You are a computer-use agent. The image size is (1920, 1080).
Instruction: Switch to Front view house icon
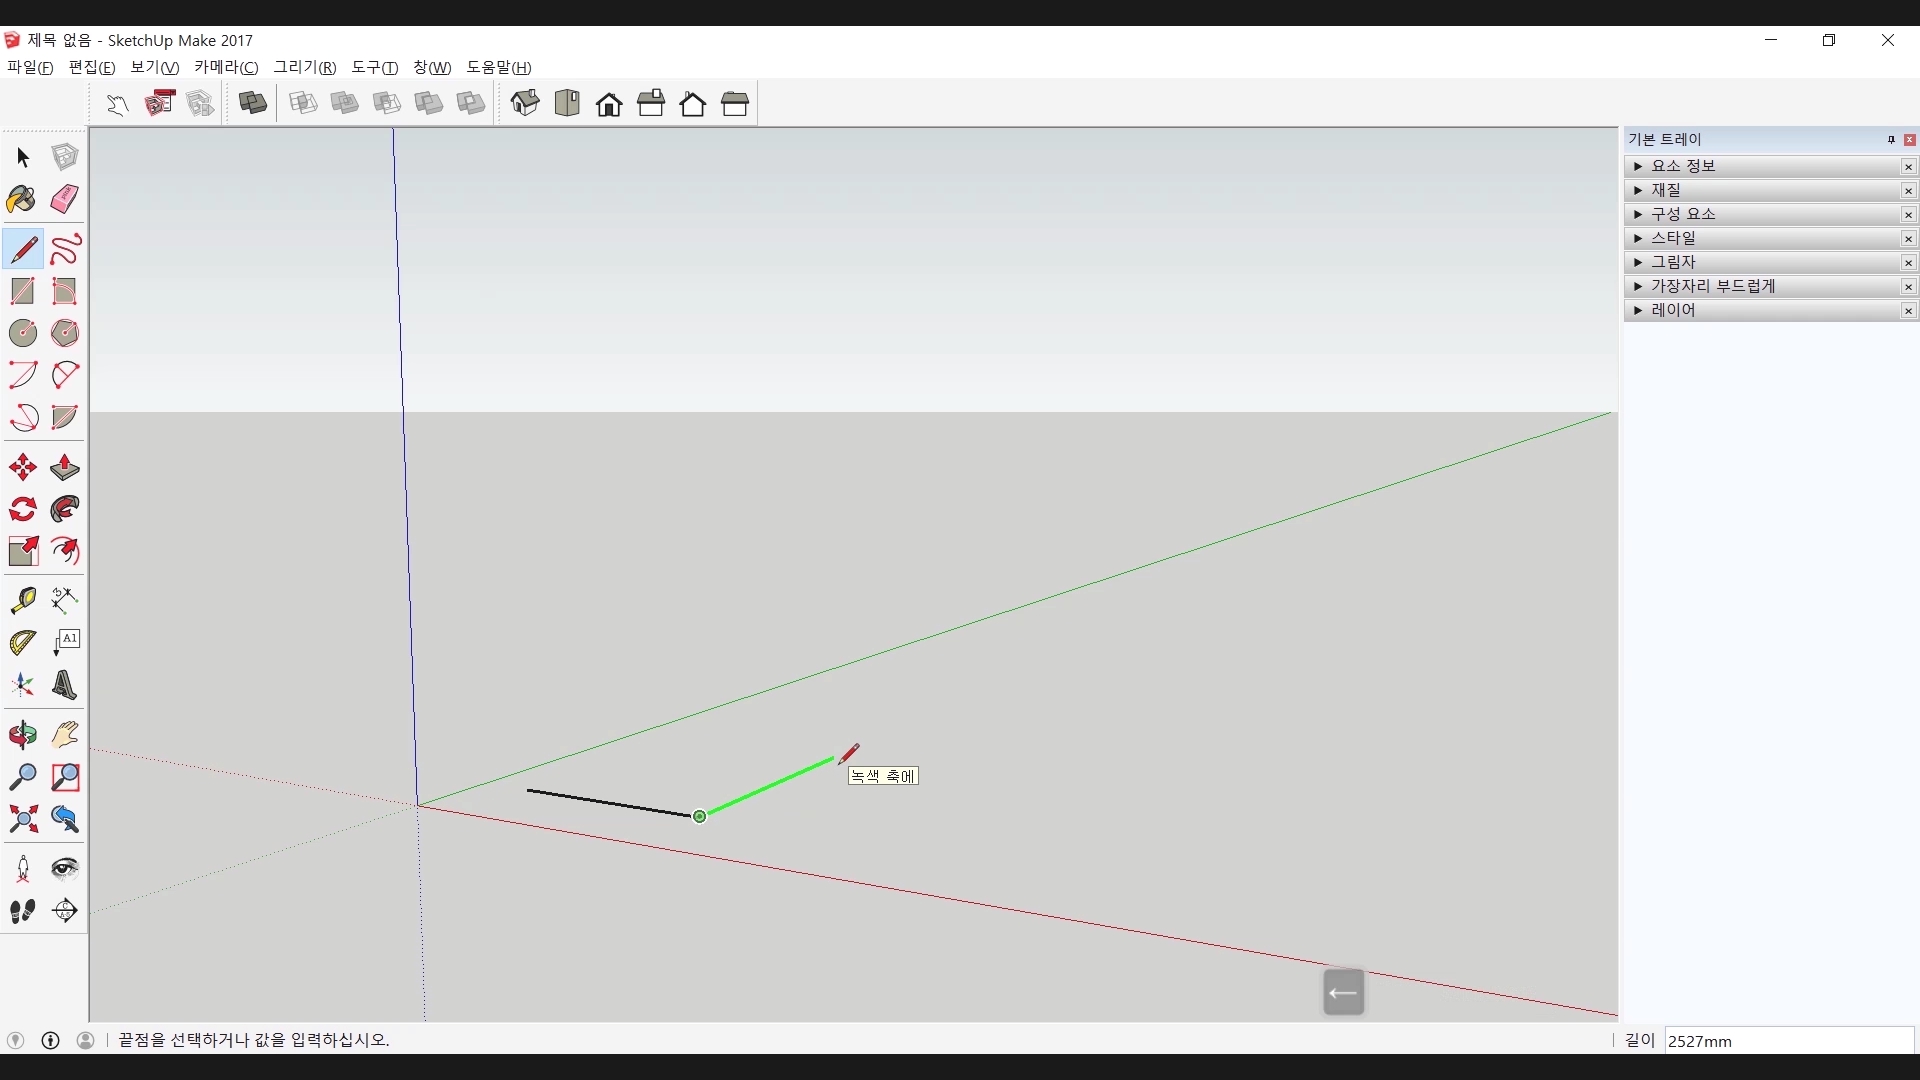click(x=609, y=104)
